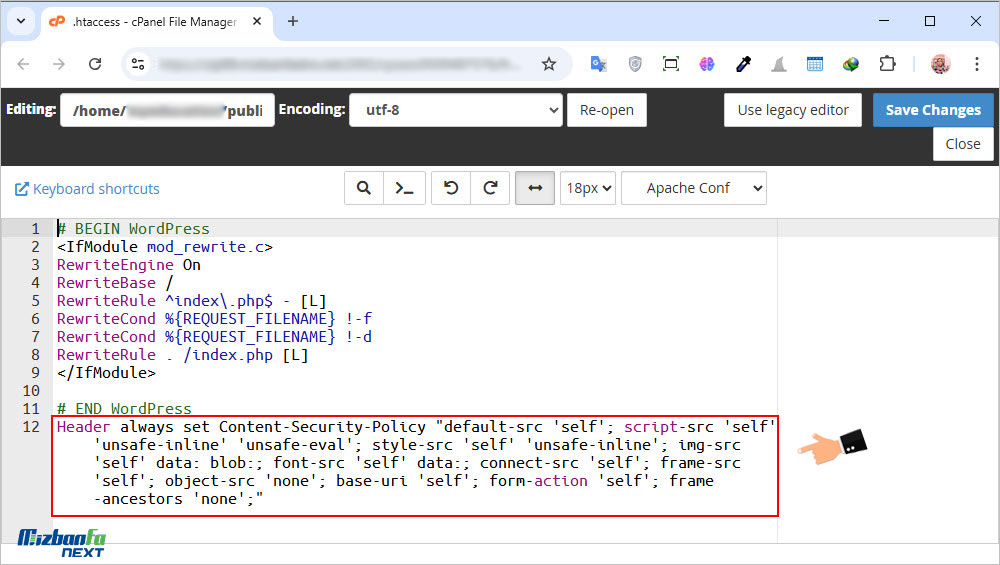Image resolution: width=1000 pixels, height=565 pixels.
Task: Click the redo arrow icon
Action: [x=490, y=188]
